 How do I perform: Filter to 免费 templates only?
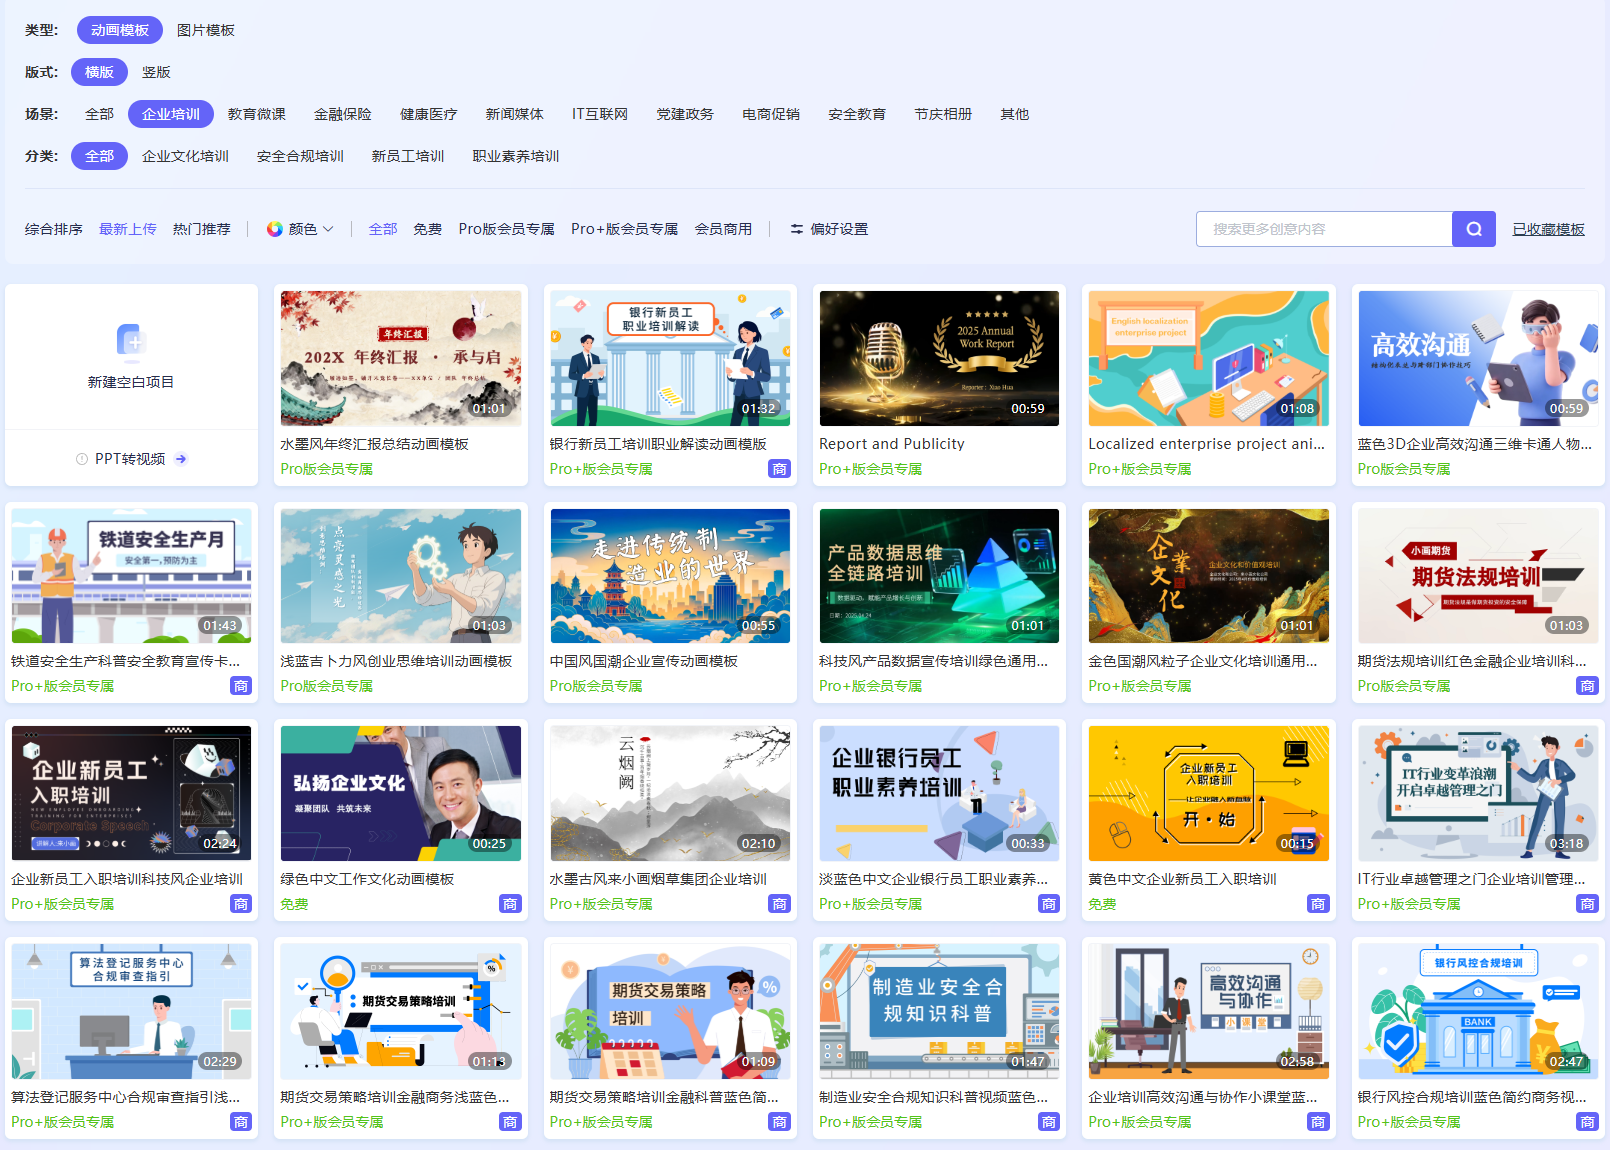[x=427, y=229]
